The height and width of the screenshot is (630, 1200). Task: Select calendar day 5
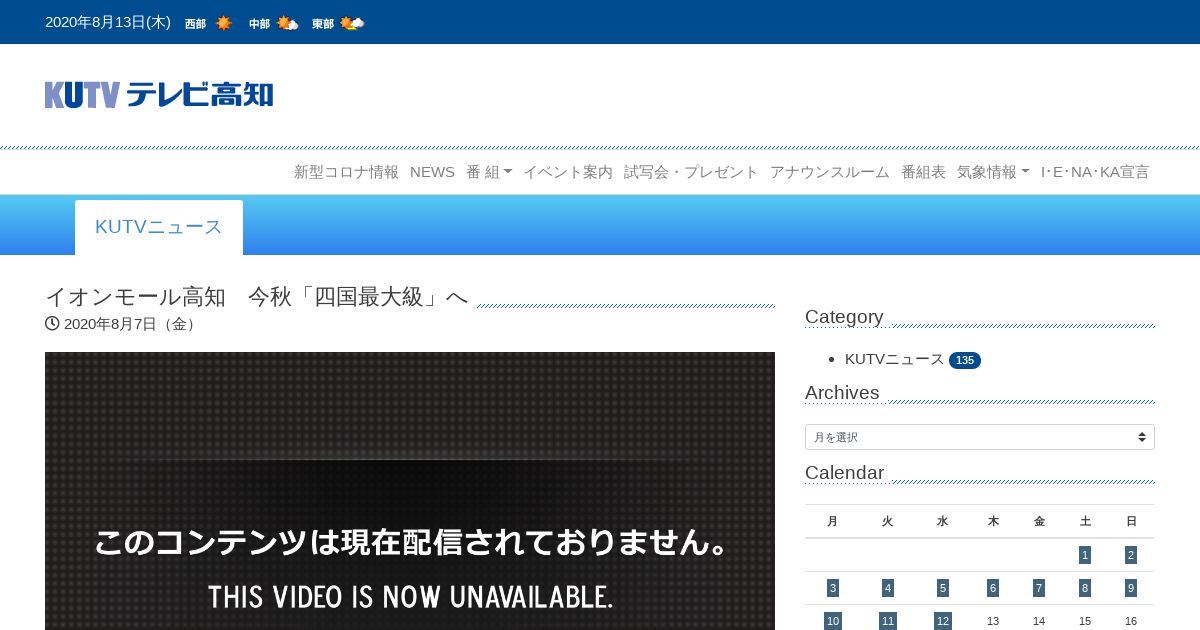[942, 588]
